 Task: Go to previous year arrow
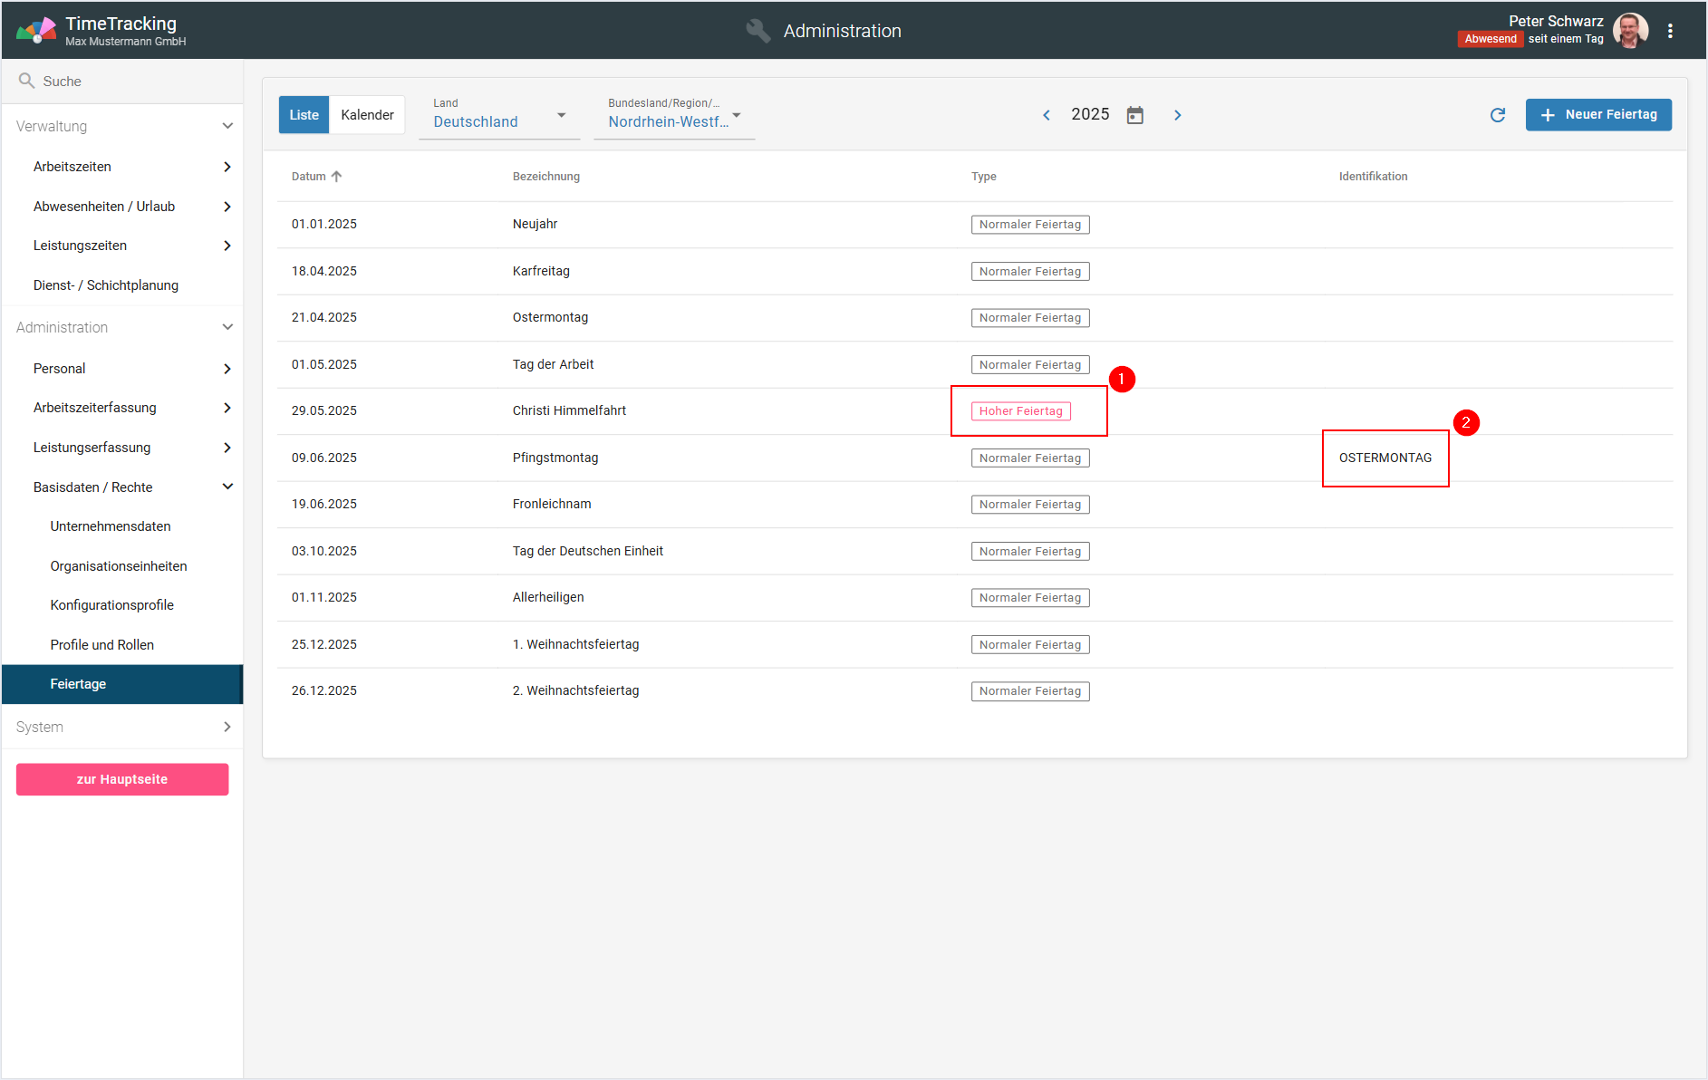point(1047,115)
